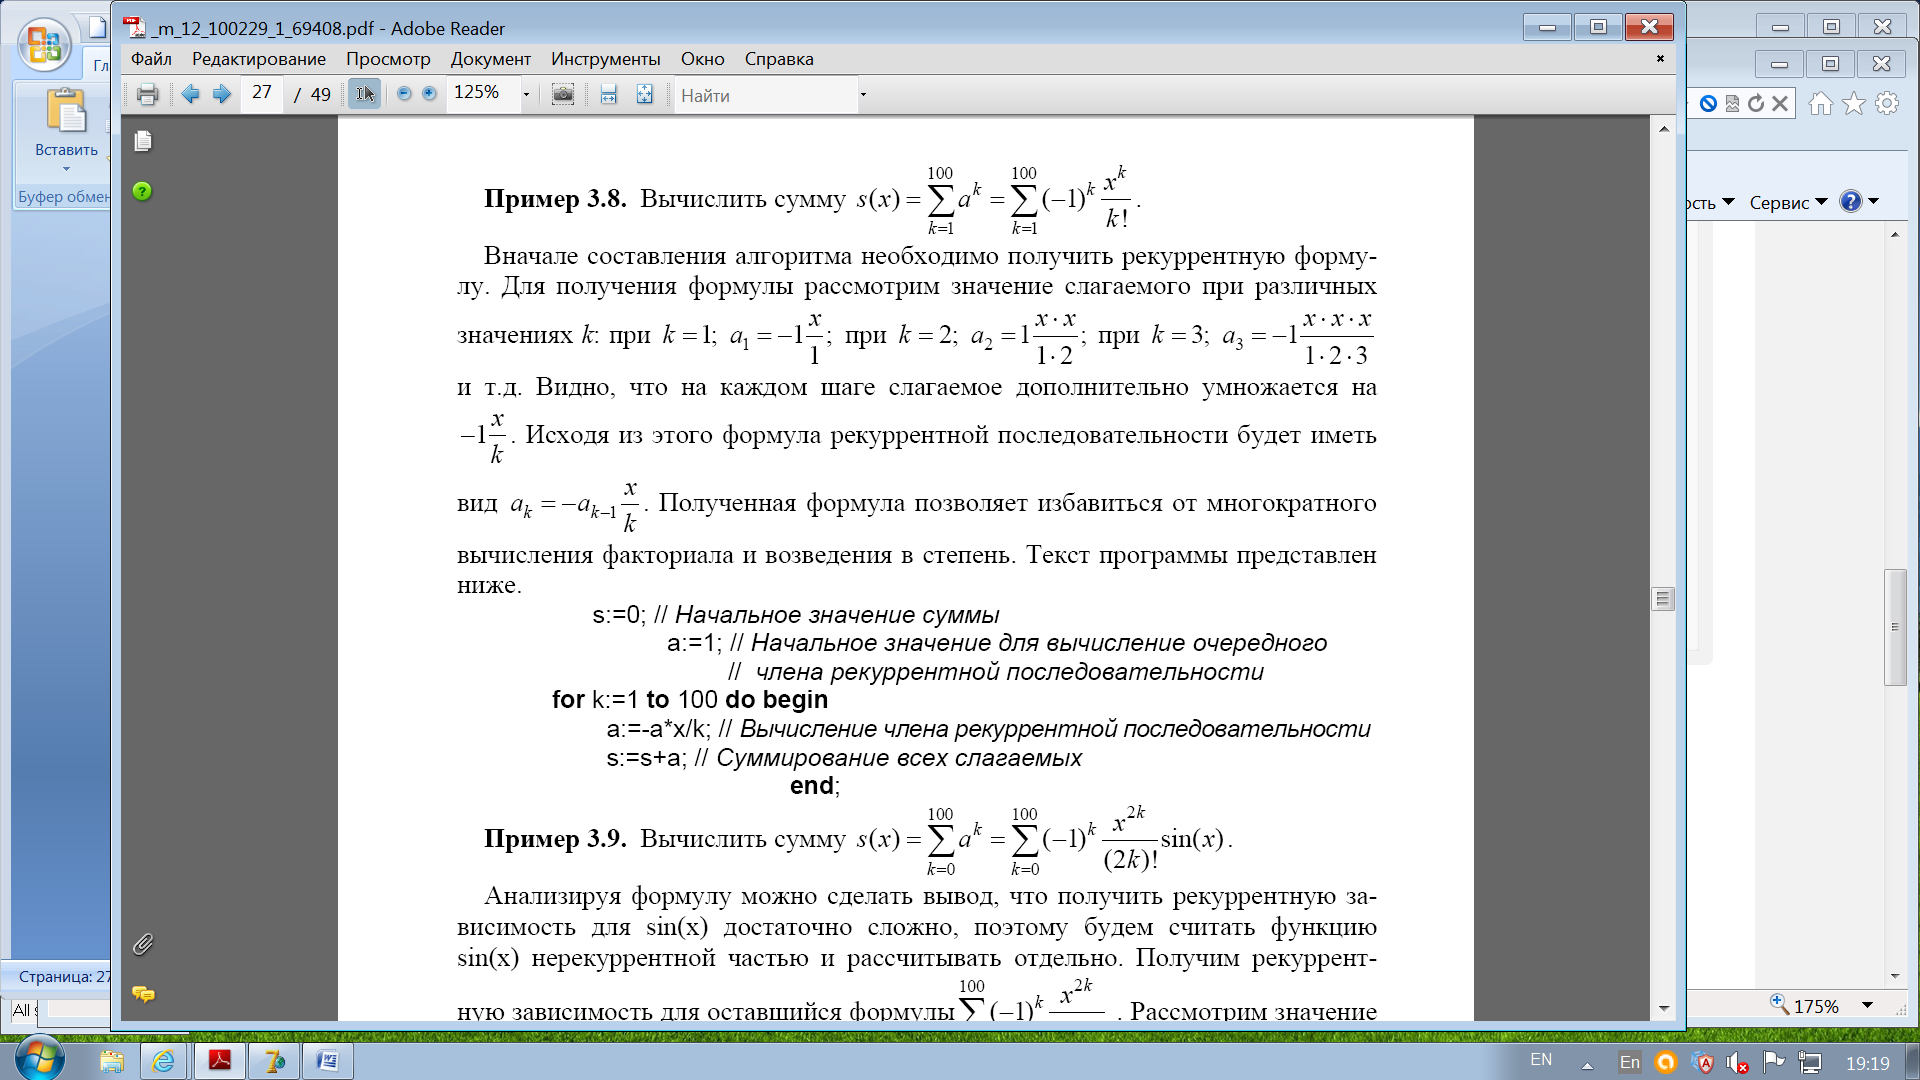Open the Comments panel icon

[143, 993]
